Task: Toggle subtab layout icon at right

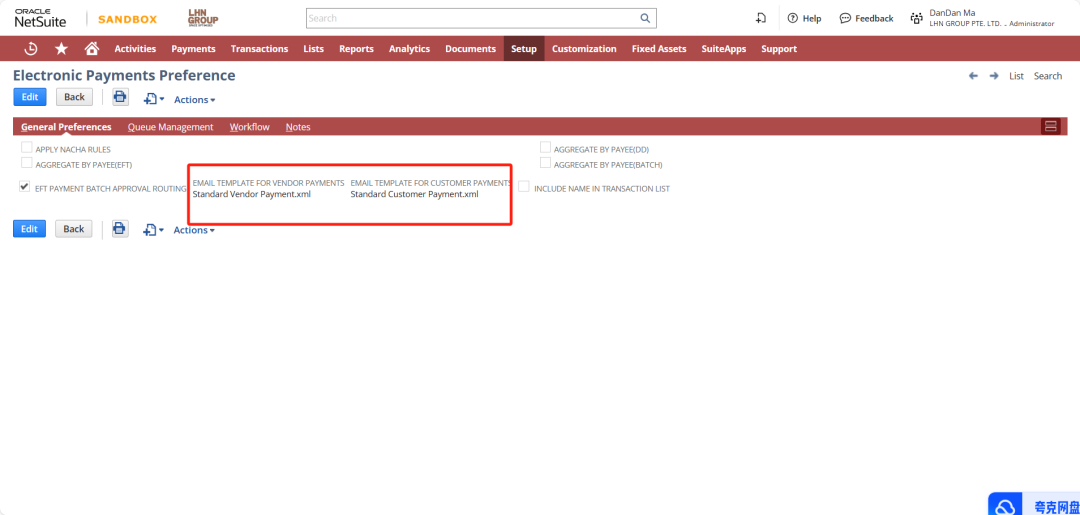Action: click(1050, 126)
